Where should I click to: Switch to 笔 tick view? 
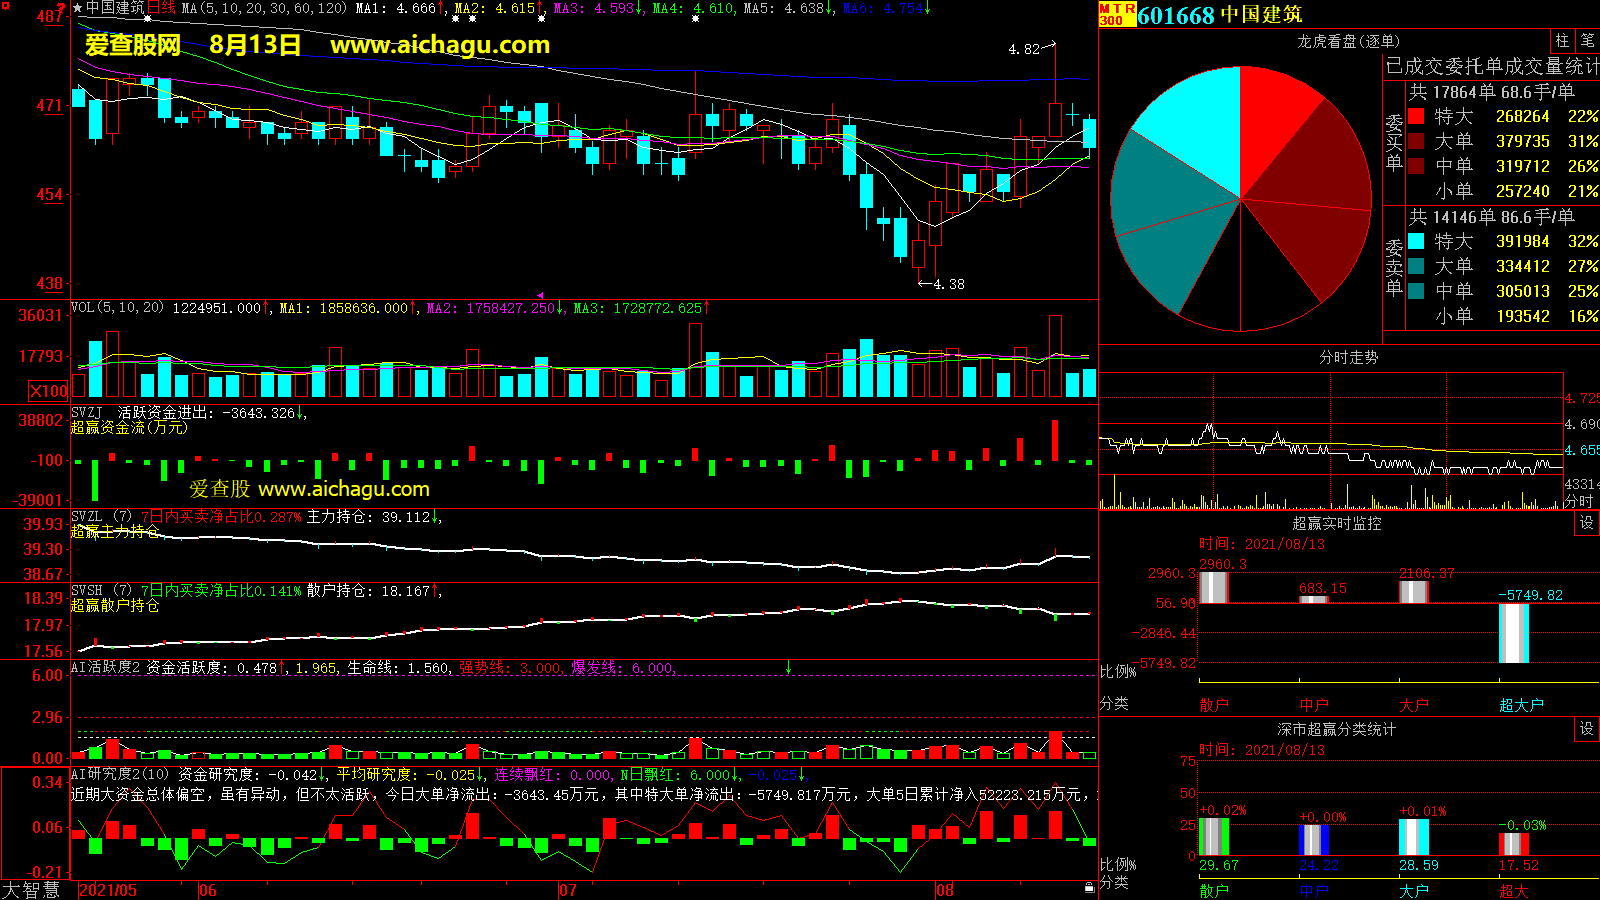coord(1587,40)
